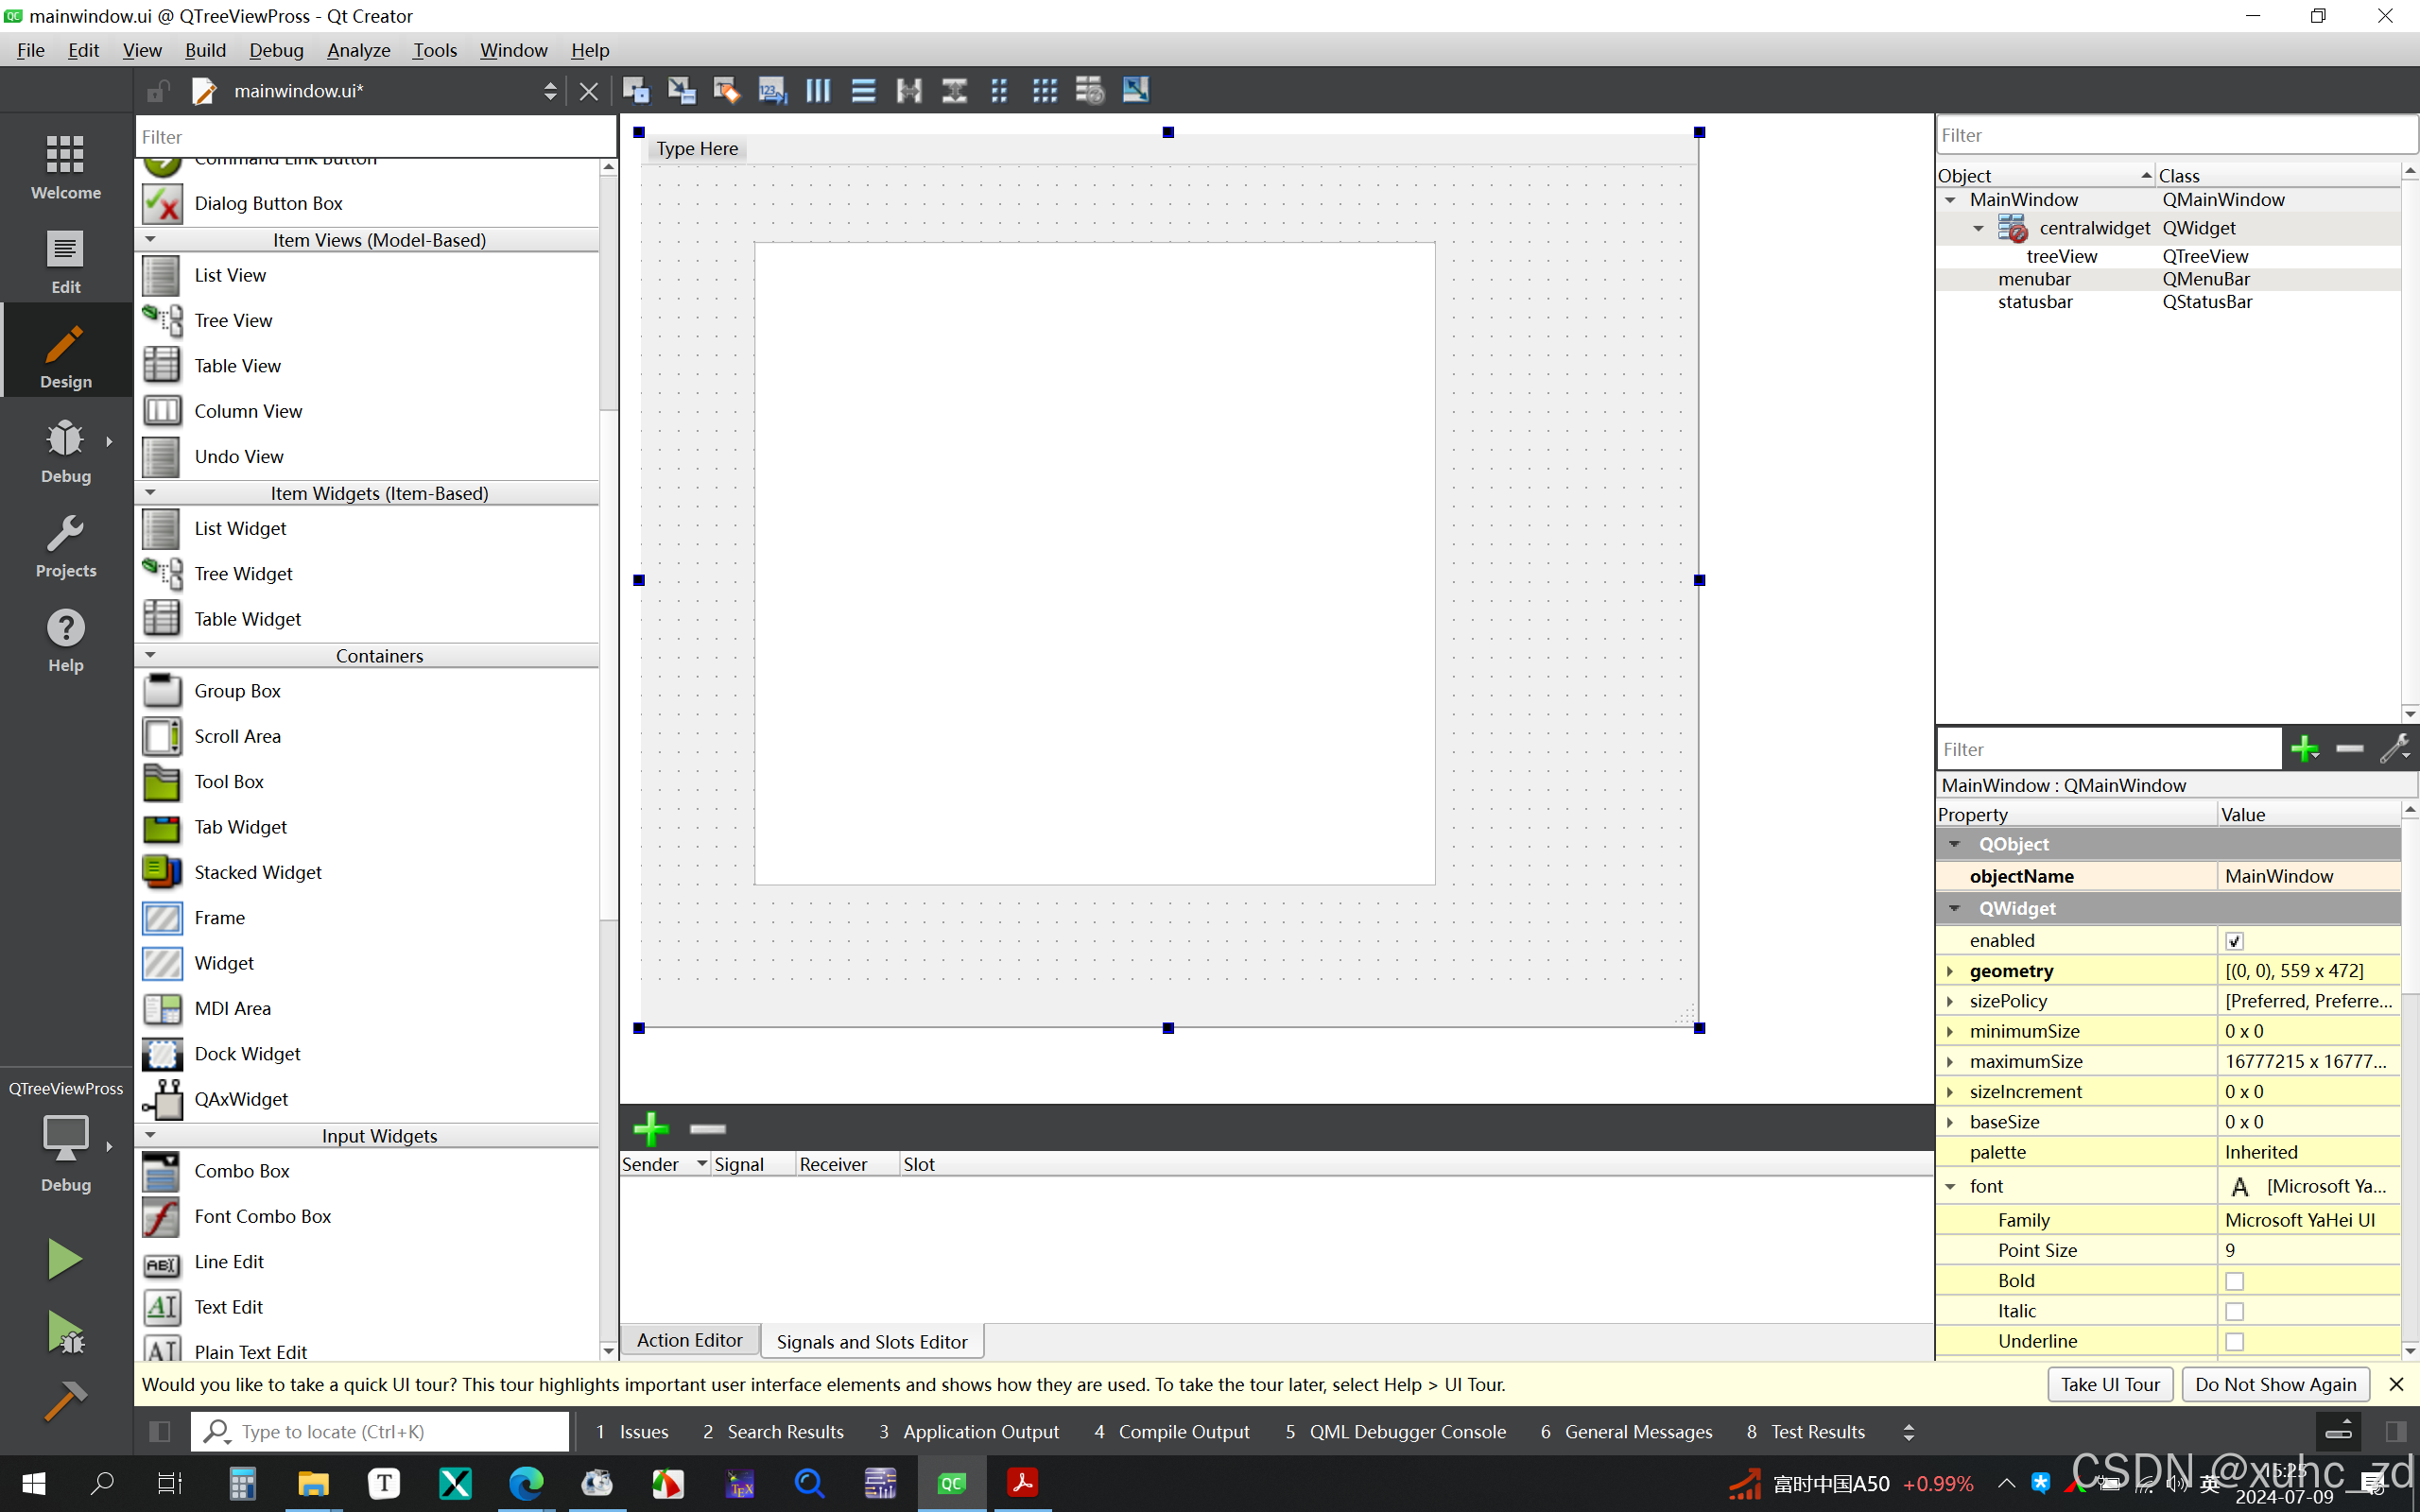This screenshot has height=1512, width=2420.
Task: Collapse the Containers widget category
Action: (x=151, y=656)
